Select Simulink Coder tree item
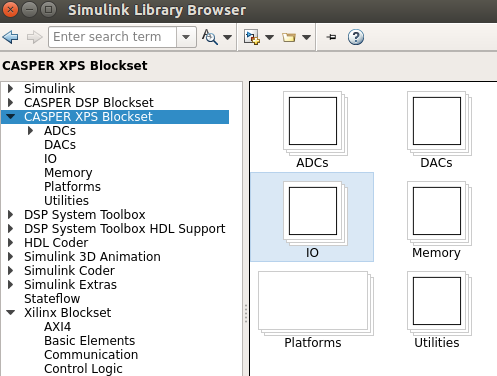The image size is (497, 376). pyautogui.click(x=69, y=271)
